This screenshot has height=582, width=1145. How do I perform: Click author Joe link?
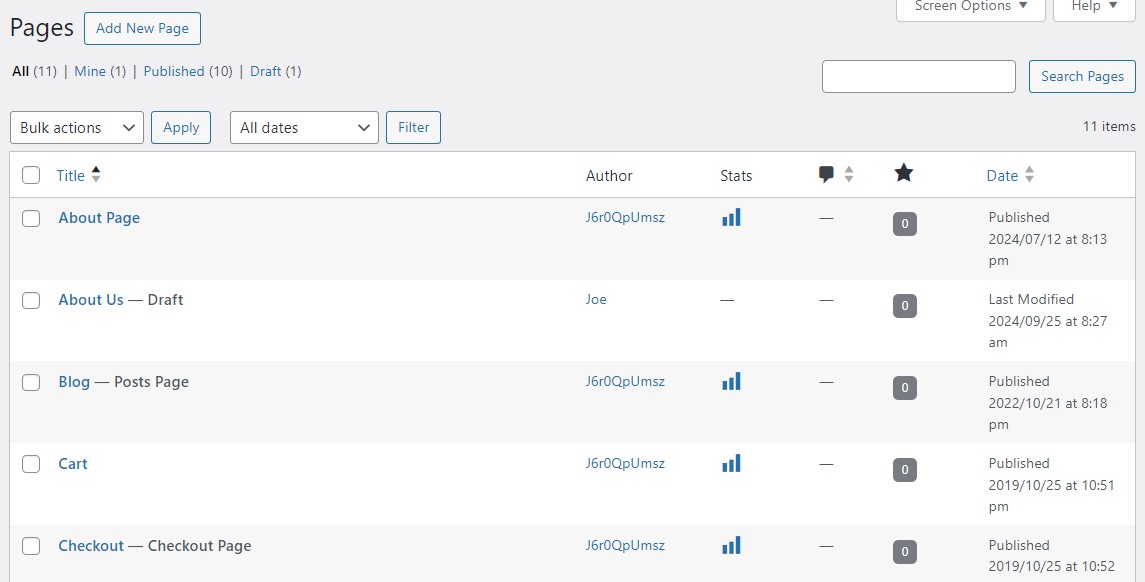pos(596,299)
